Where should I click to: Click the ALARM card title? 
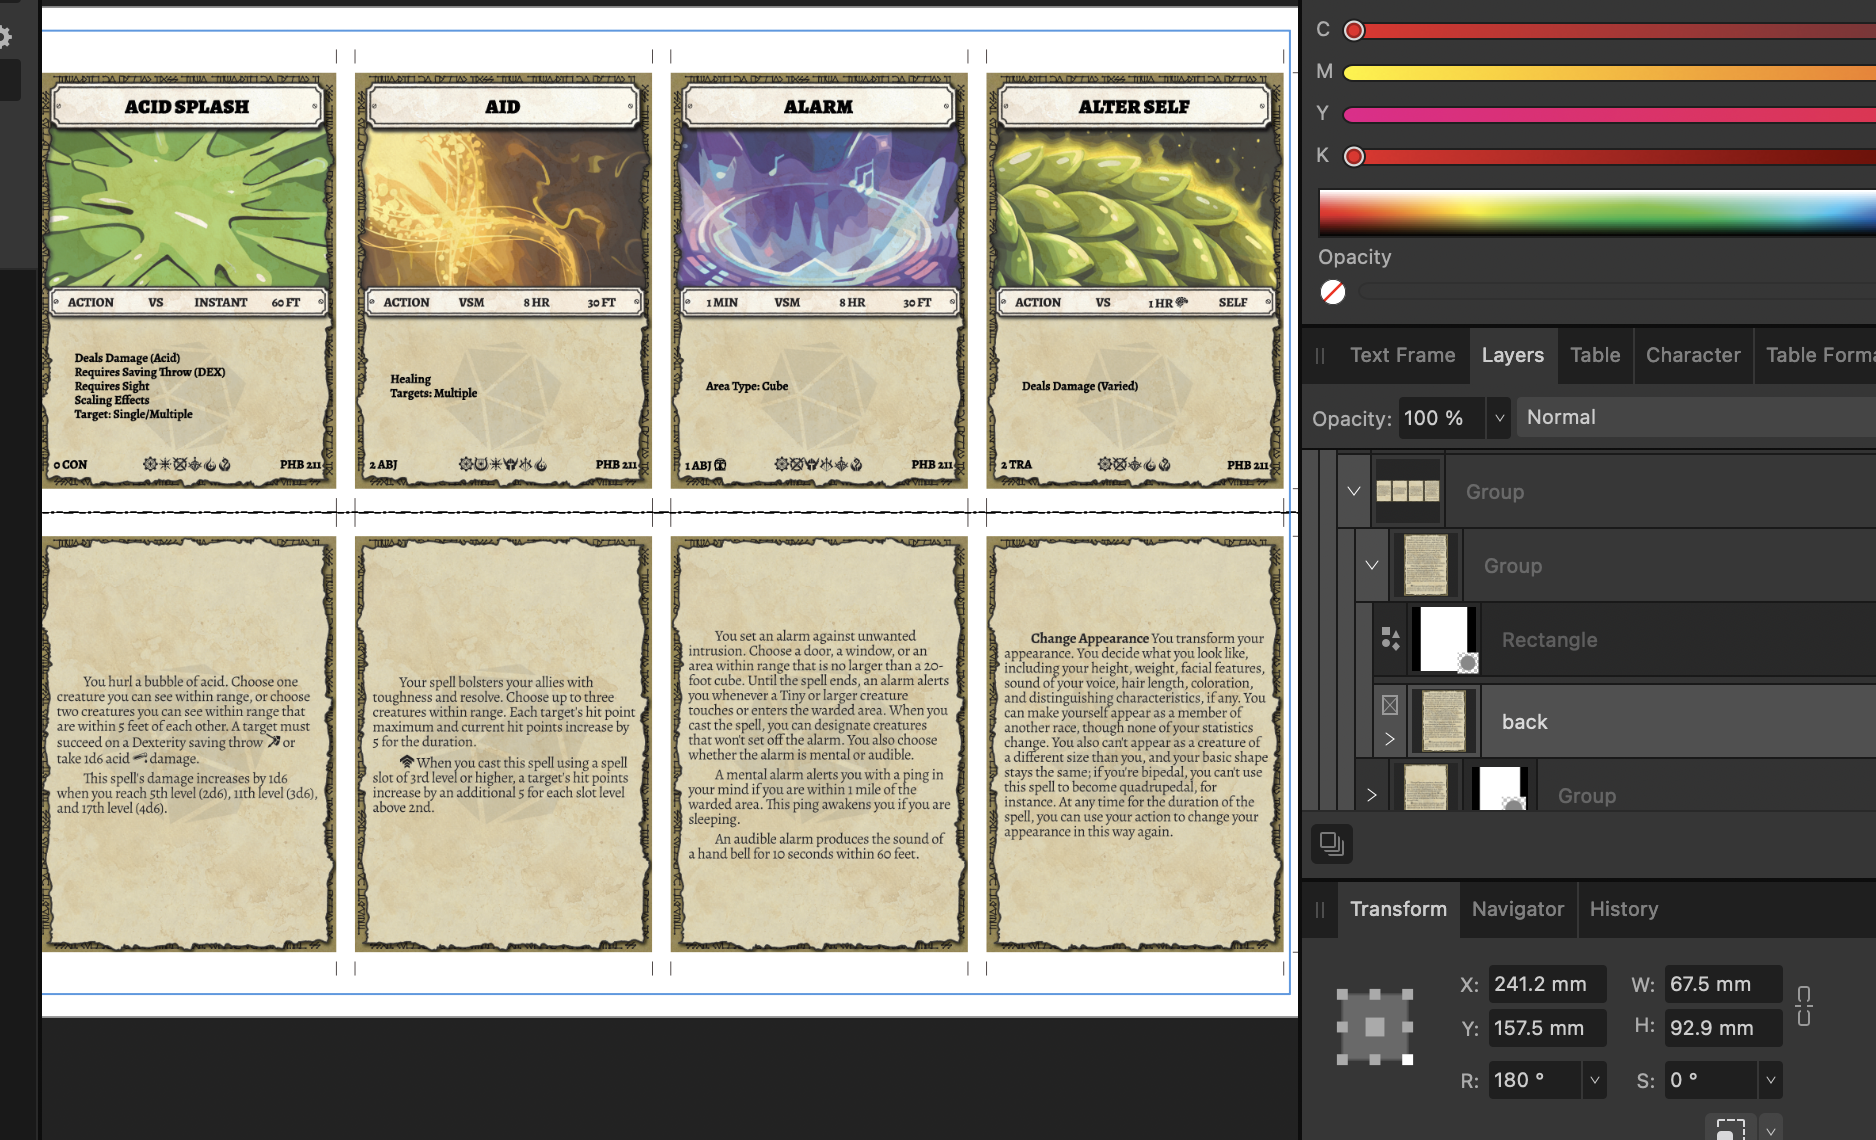coord(818,107)
